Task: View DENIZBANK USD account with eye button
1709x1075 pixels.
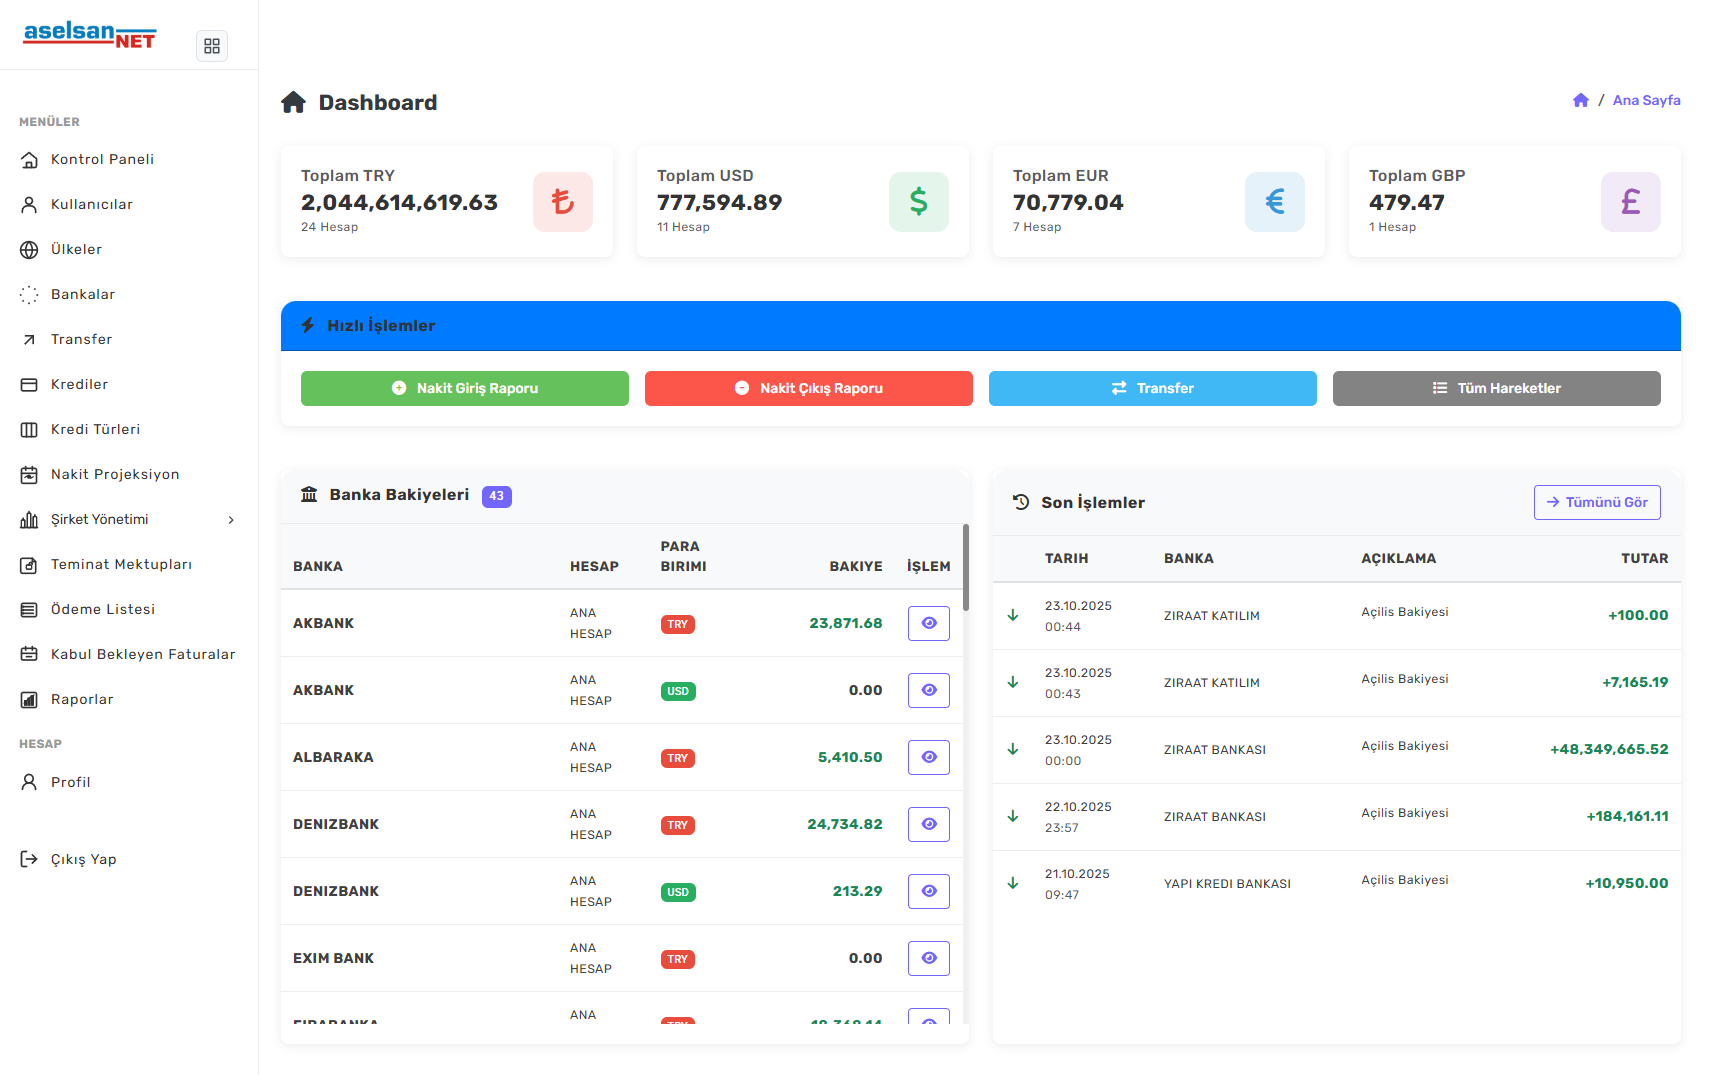Action: (928, 891)
